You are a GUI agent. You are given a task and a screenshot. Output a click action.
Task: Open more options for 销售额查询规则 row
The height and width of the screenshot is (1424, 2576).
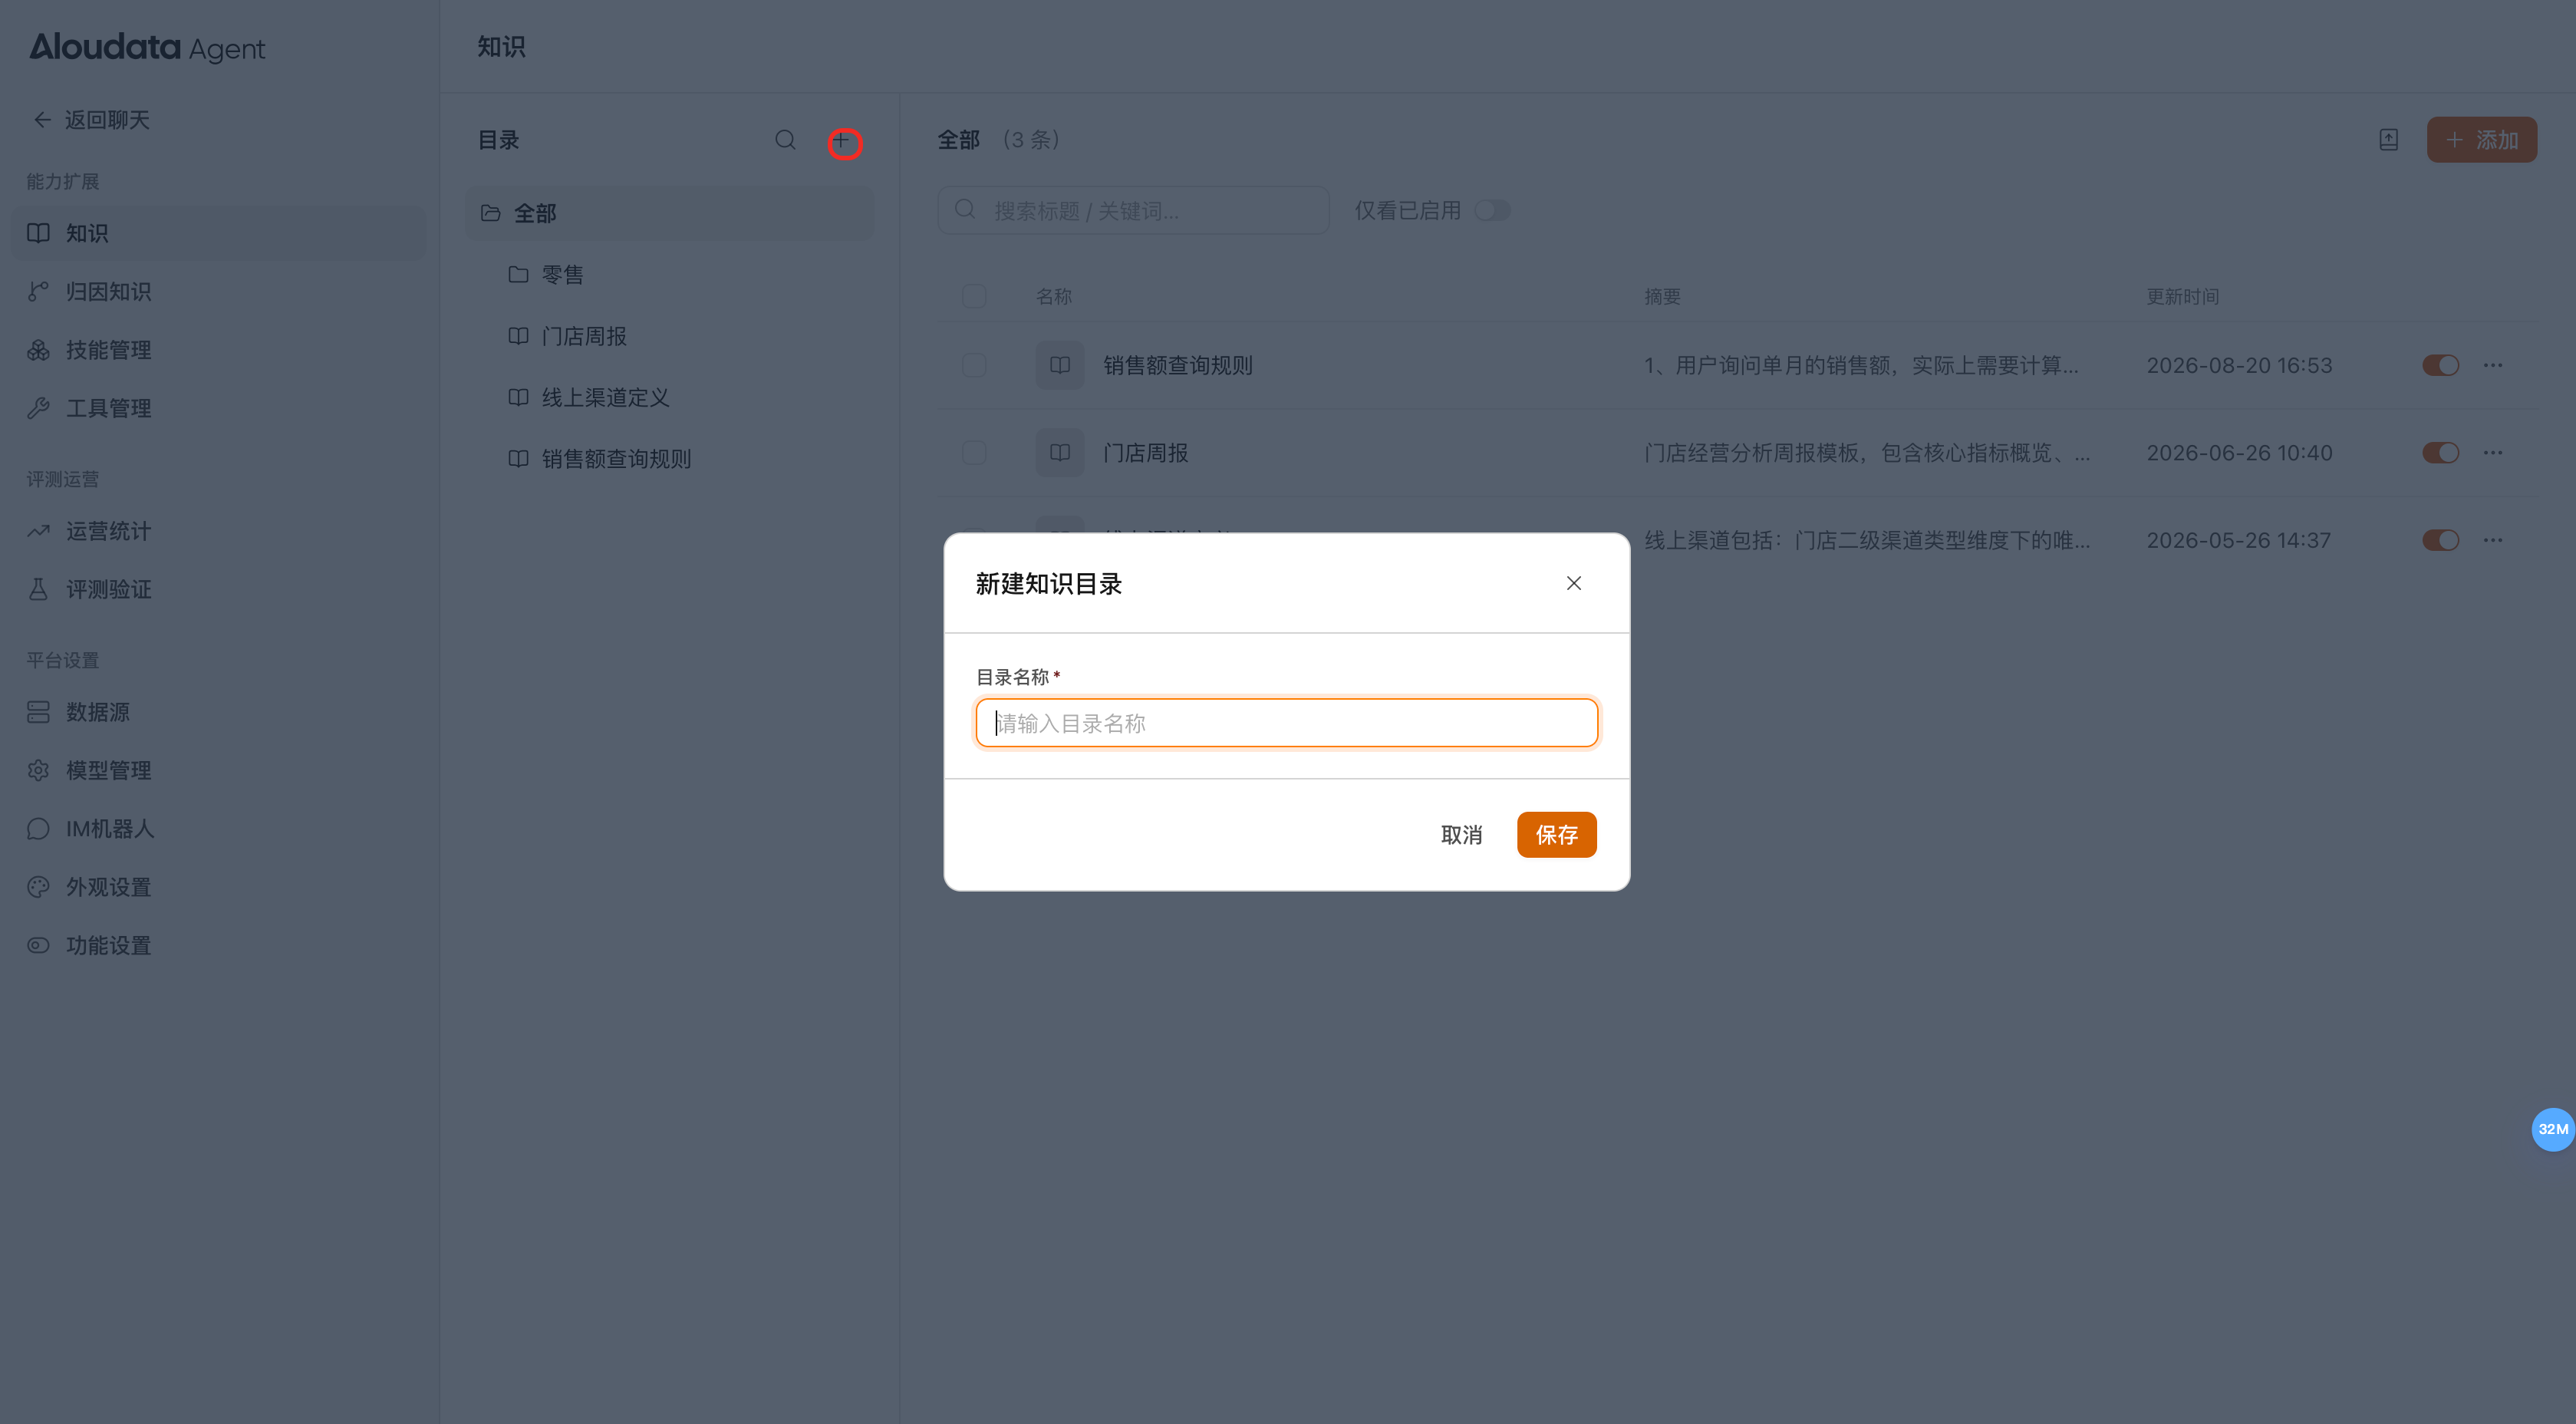[x=2493, y=365]
